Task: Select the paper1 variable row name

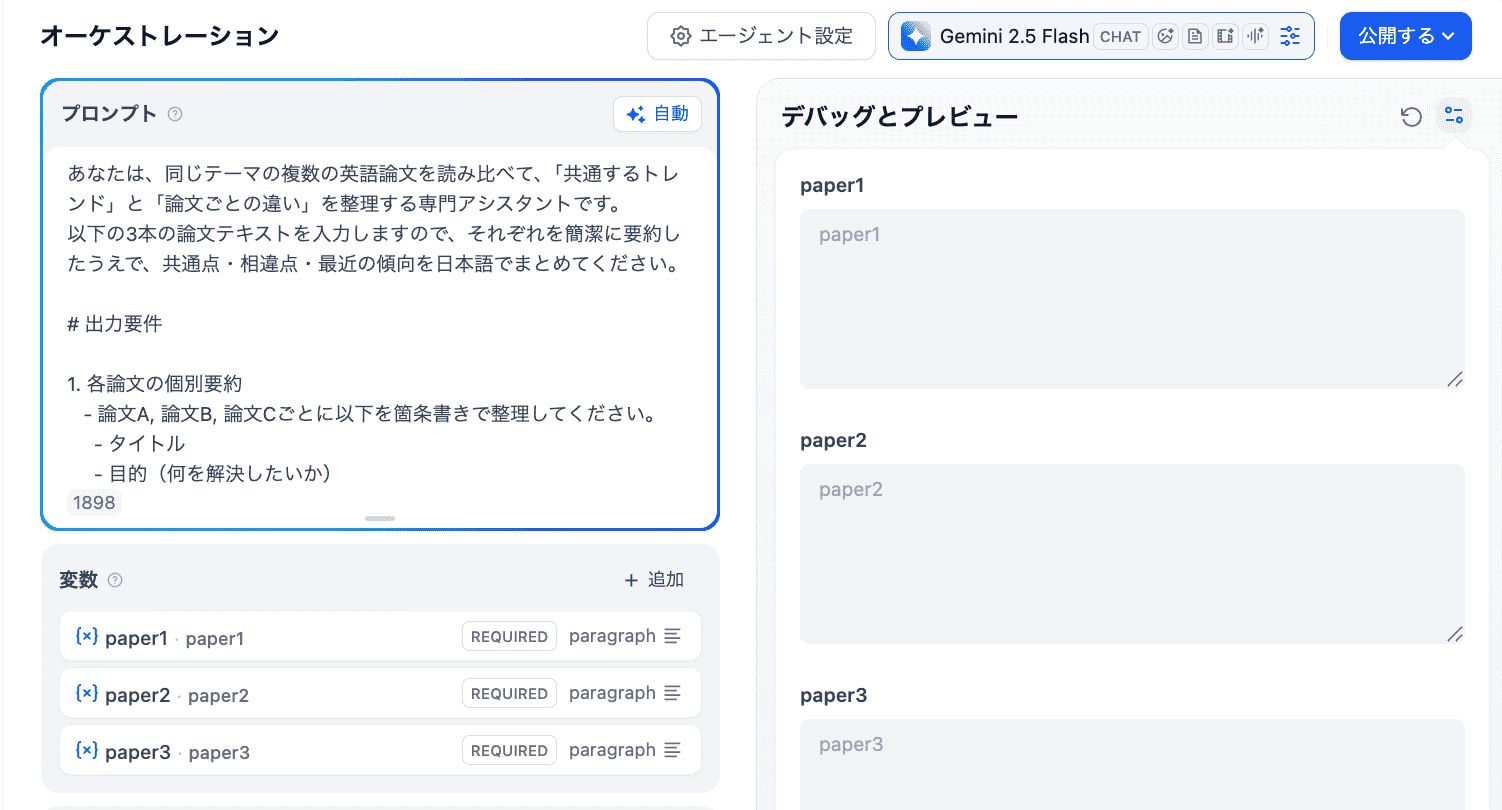Action: (x=136, y=638)
